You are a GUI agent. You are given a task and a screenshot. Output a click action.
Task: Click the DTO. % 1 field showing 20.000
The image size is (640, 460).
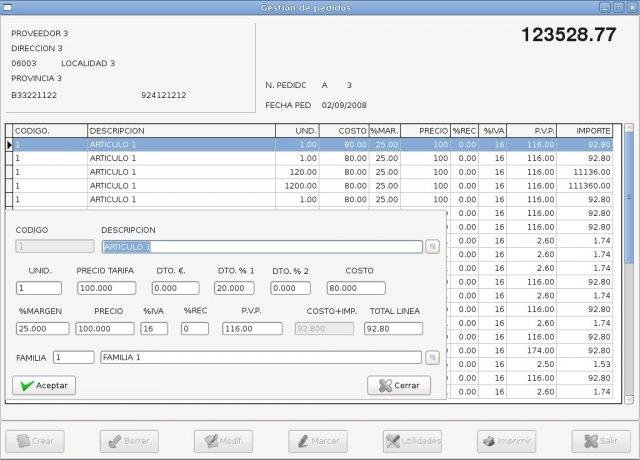pyautogui.click(x=234, y=288)
